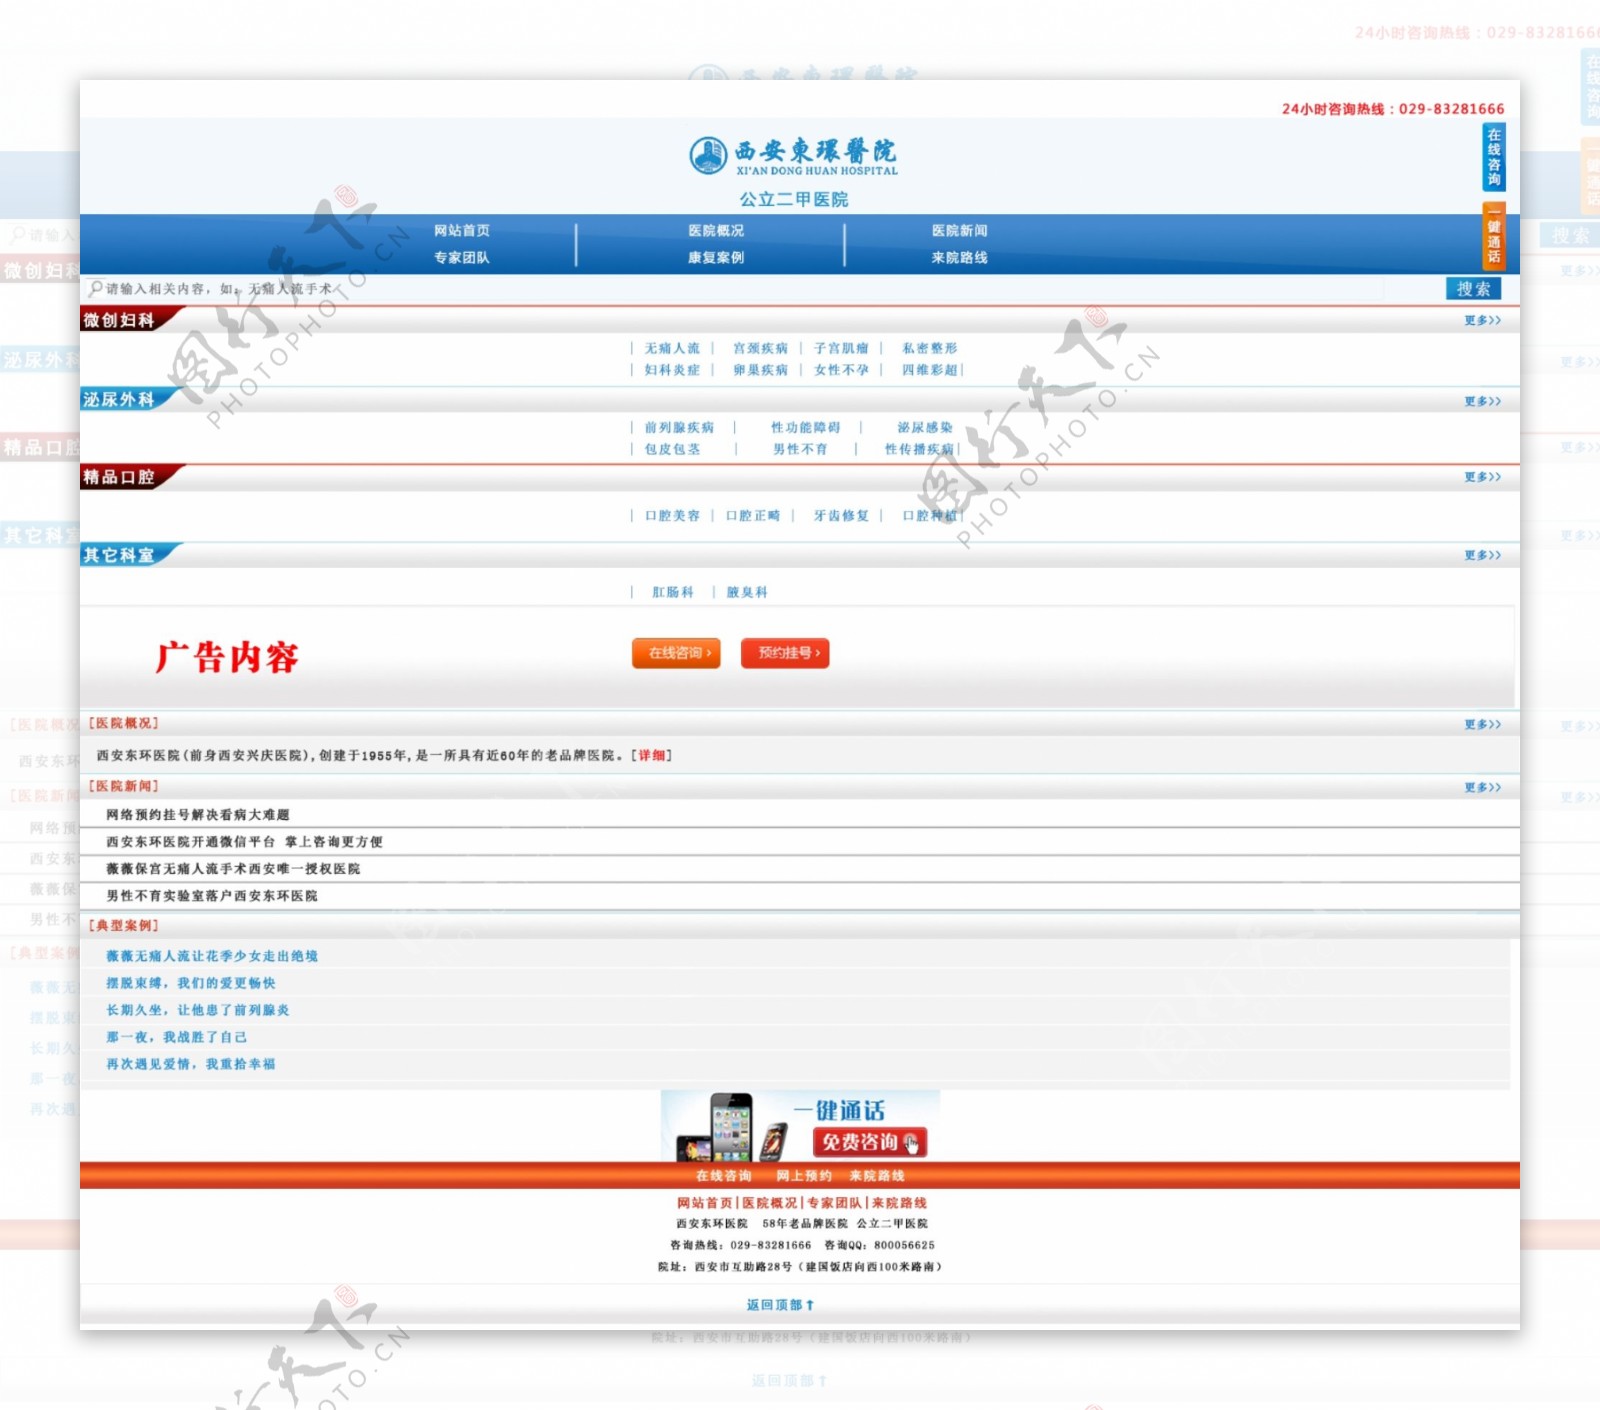Expand 更多 for 医院概况 section

[1482, 724]
